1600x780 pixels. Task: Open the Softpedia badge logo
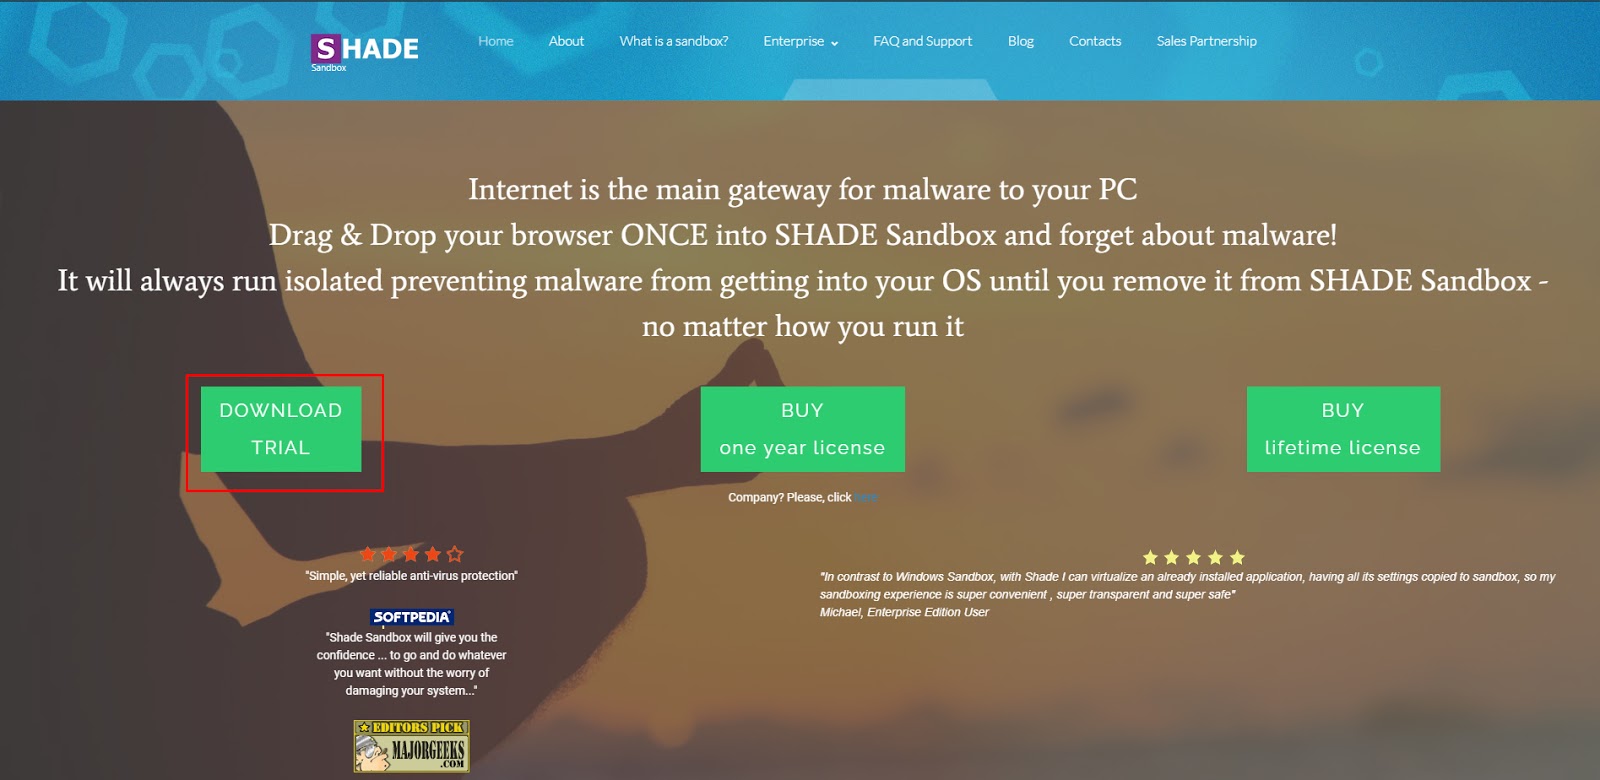point(412,617)
